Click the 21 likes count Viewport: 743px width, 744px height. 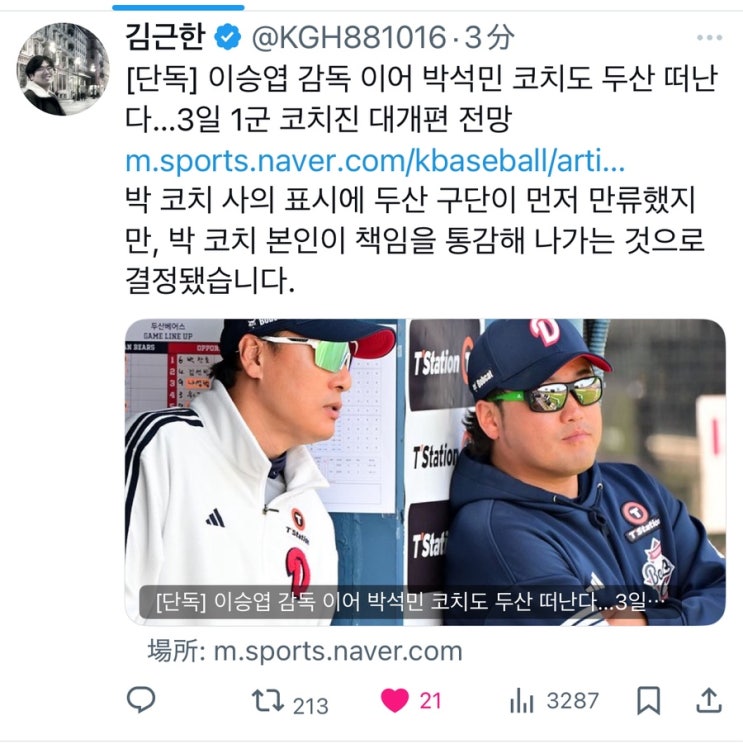pyautogui.click(x=430, y=701)
